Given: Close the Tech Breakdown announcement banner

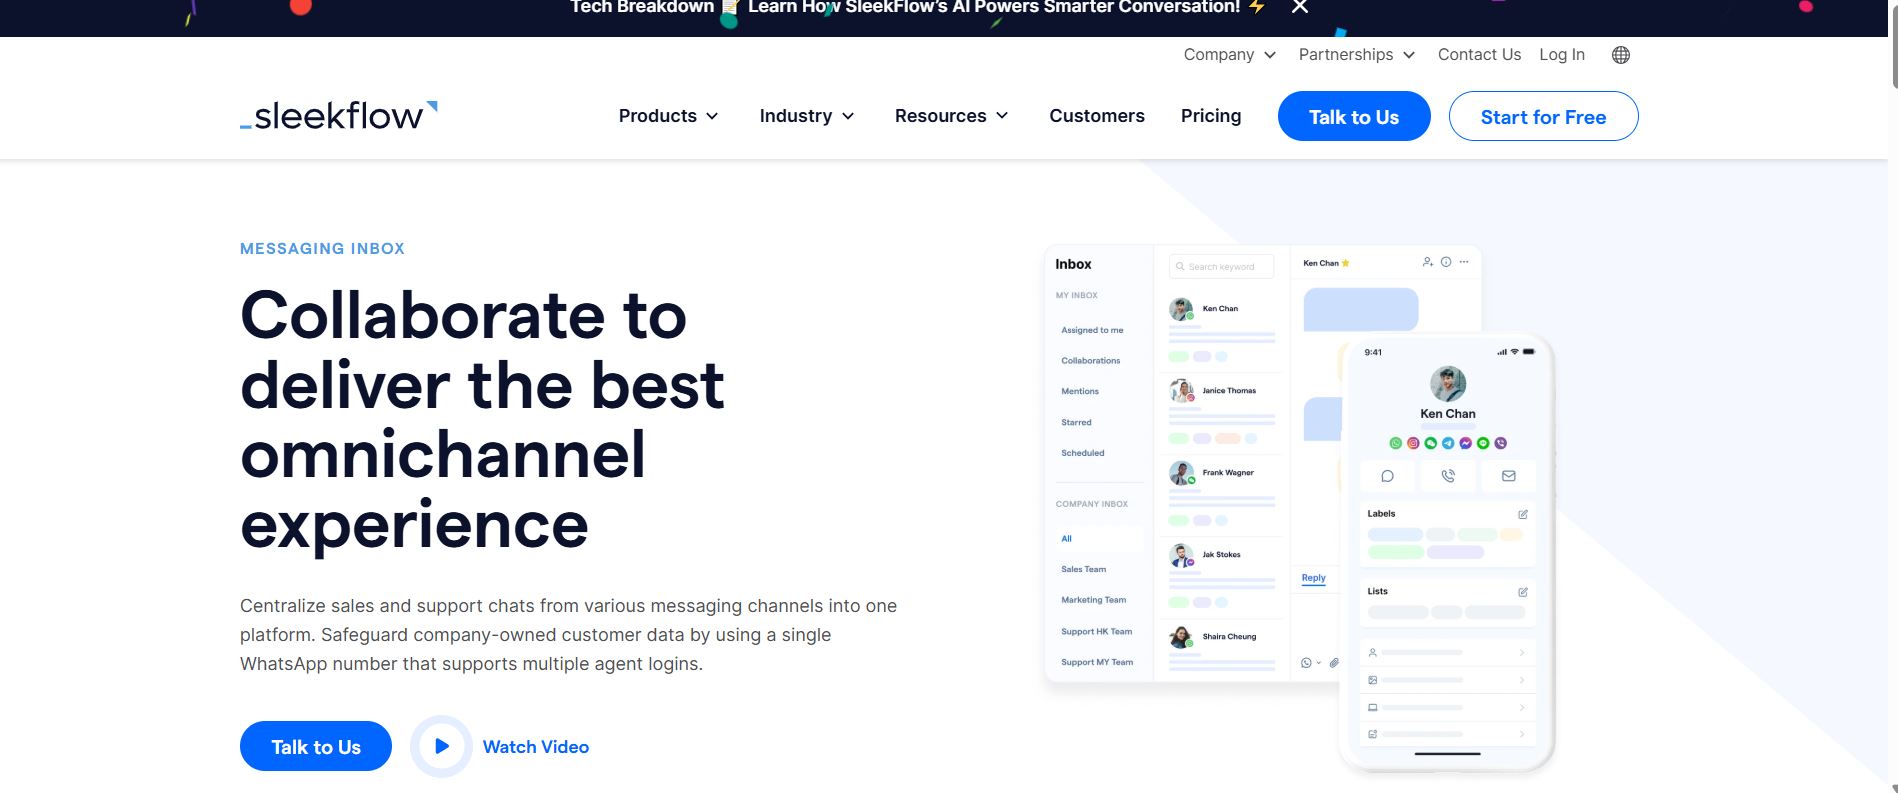Looking at the screenshot, I should pyautogui.click(x=1300, y=7).
